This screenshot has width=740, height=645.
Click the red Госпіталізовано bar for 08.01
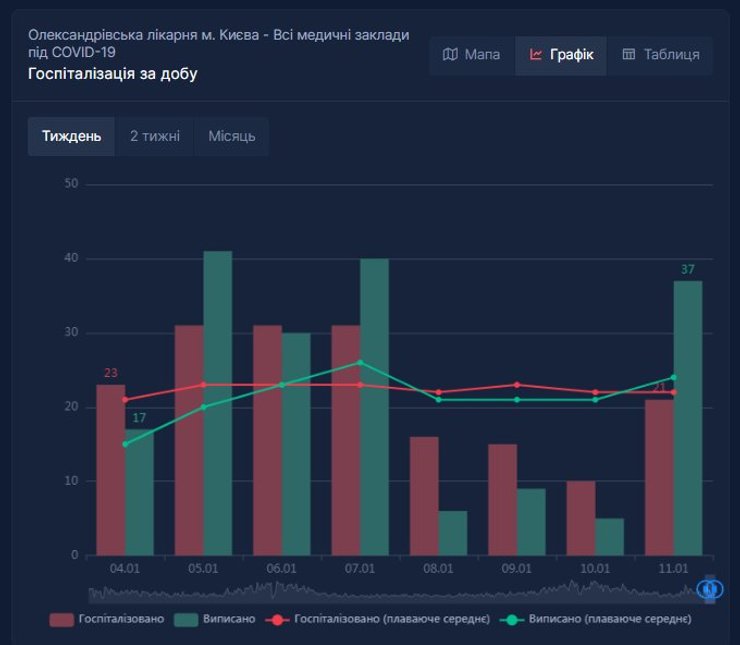pyautogui.click(x=424, y=495)
